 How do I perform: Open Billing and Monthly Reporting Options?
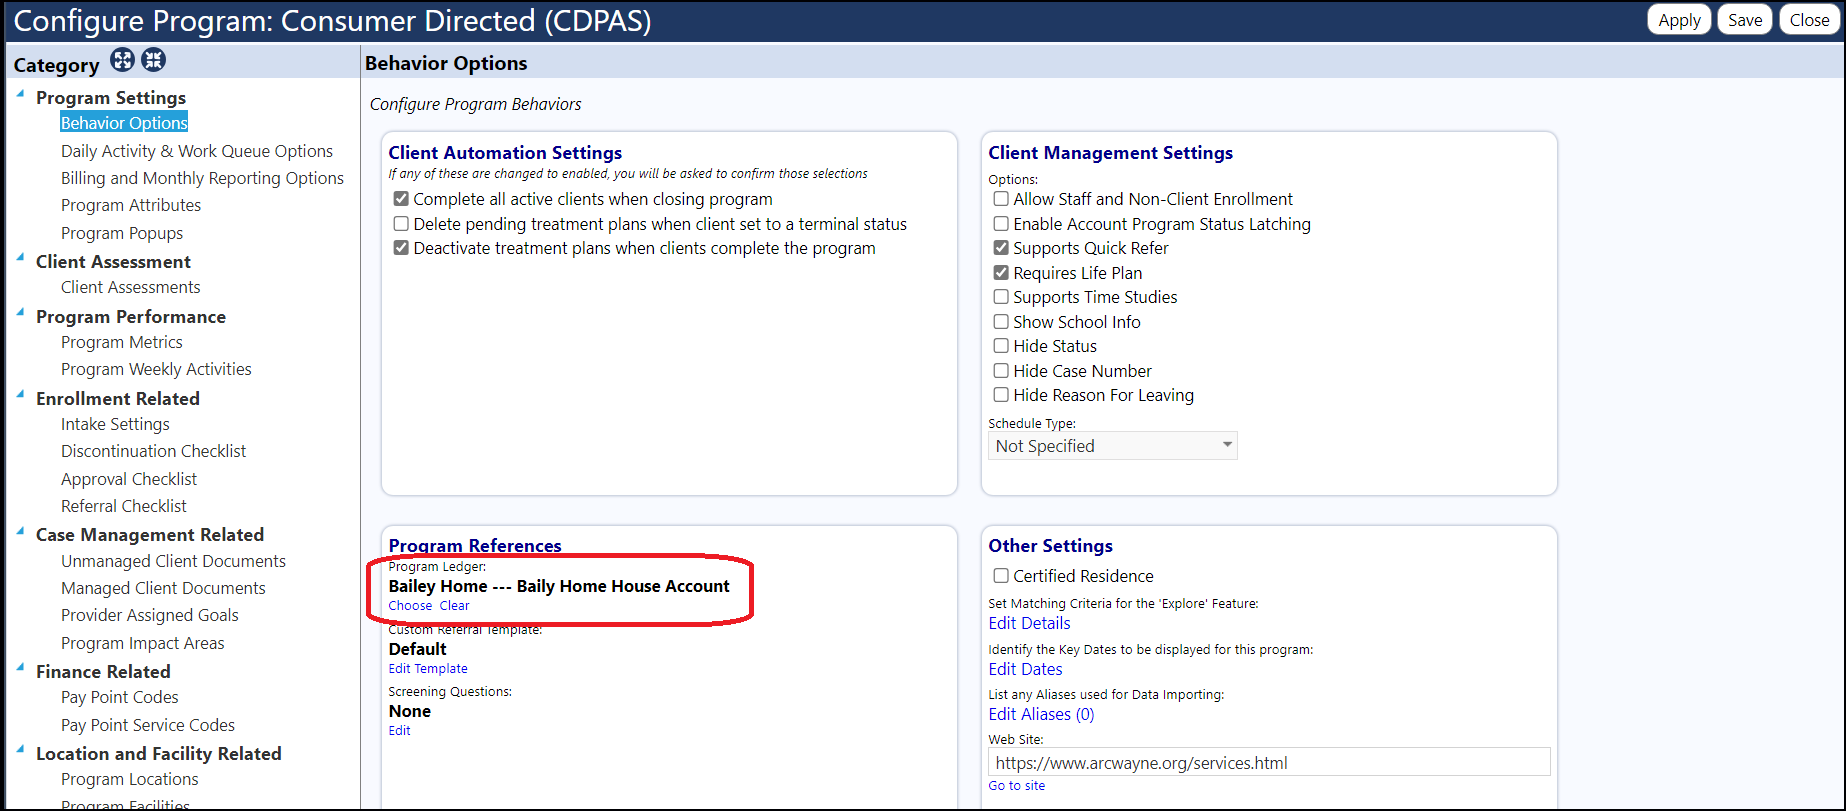(x=202, y=178)
